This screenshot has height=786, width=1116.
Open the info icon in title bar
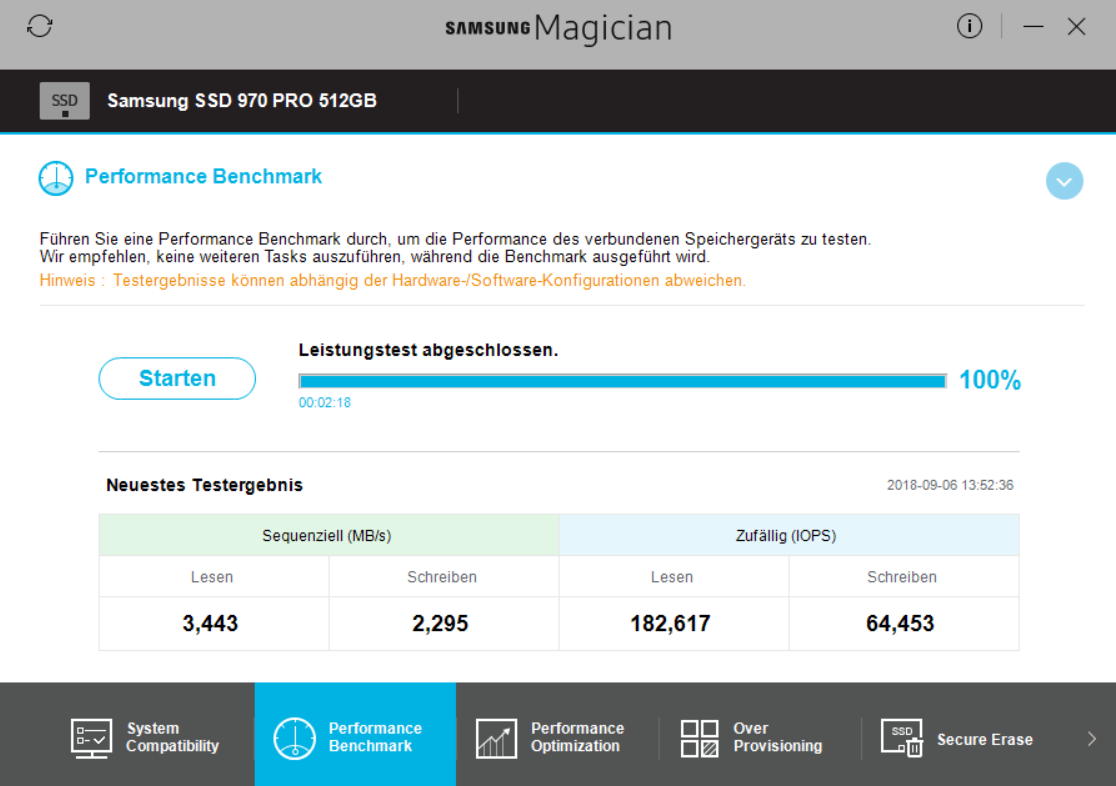969,26
